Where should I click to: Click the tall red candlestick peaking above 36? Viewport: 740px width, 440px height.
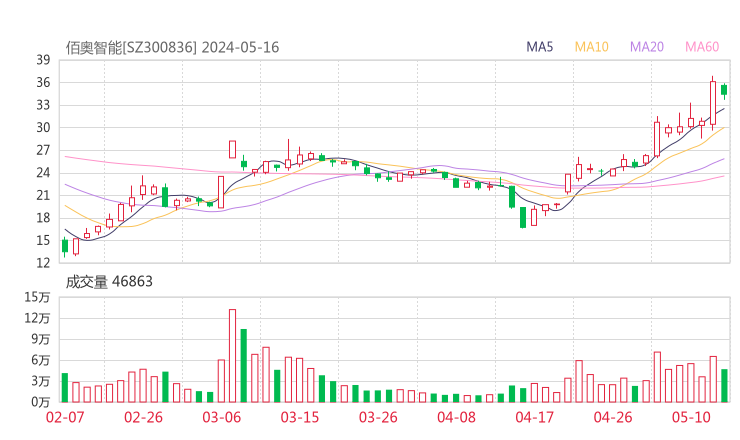tap(713, 102)
